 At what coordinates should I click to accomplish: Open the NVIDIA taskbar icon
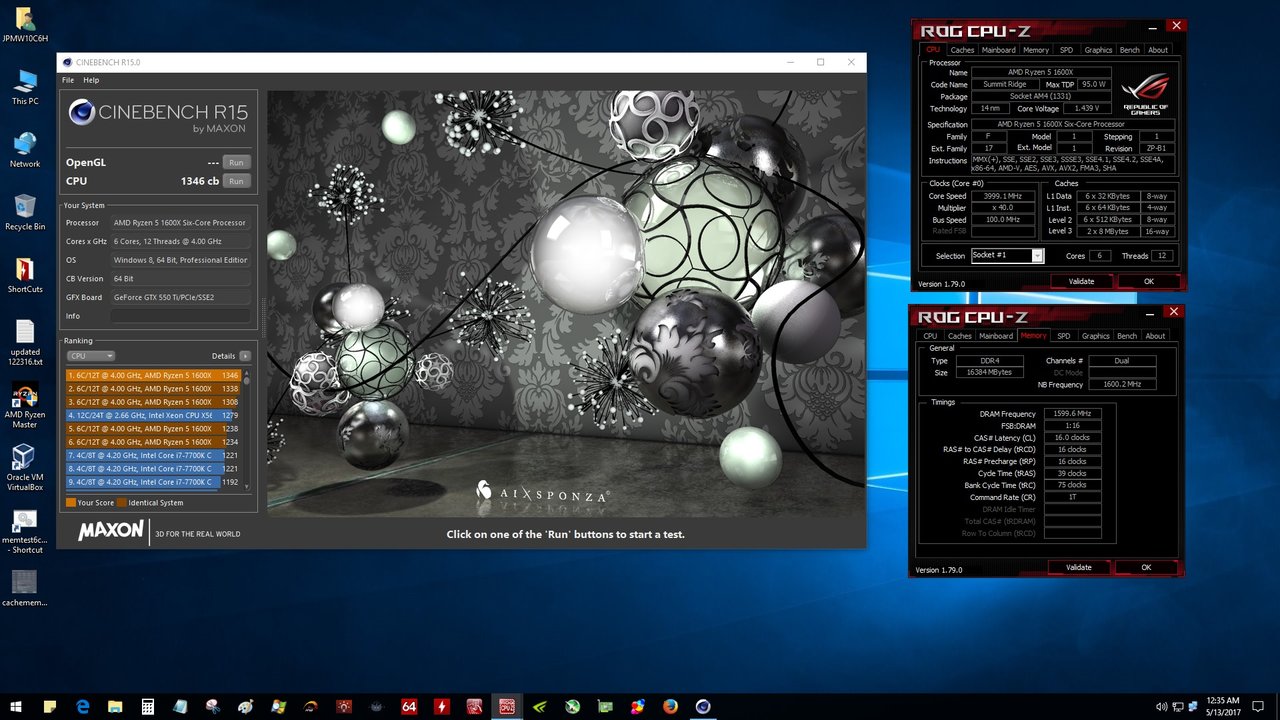539,706
